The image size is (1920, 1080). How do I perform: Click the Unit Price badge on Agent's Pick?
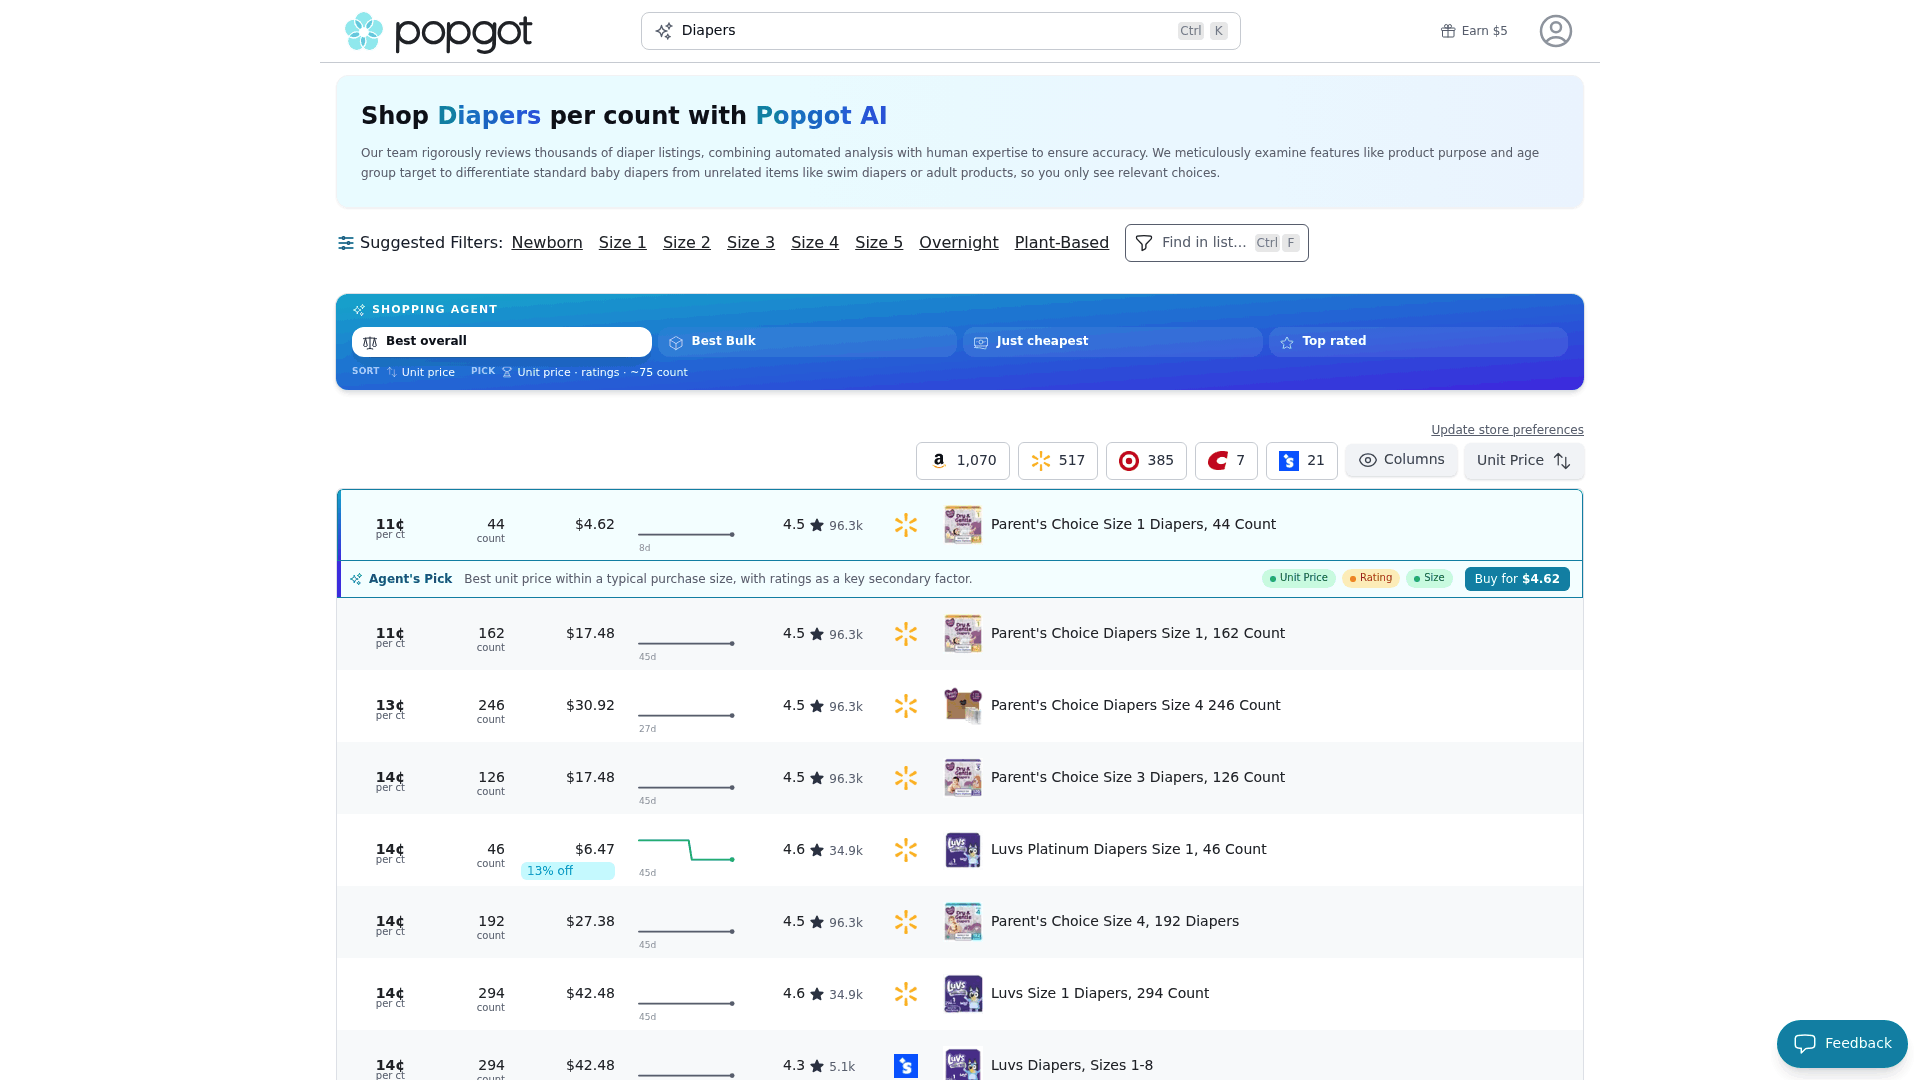(1299, 578)
